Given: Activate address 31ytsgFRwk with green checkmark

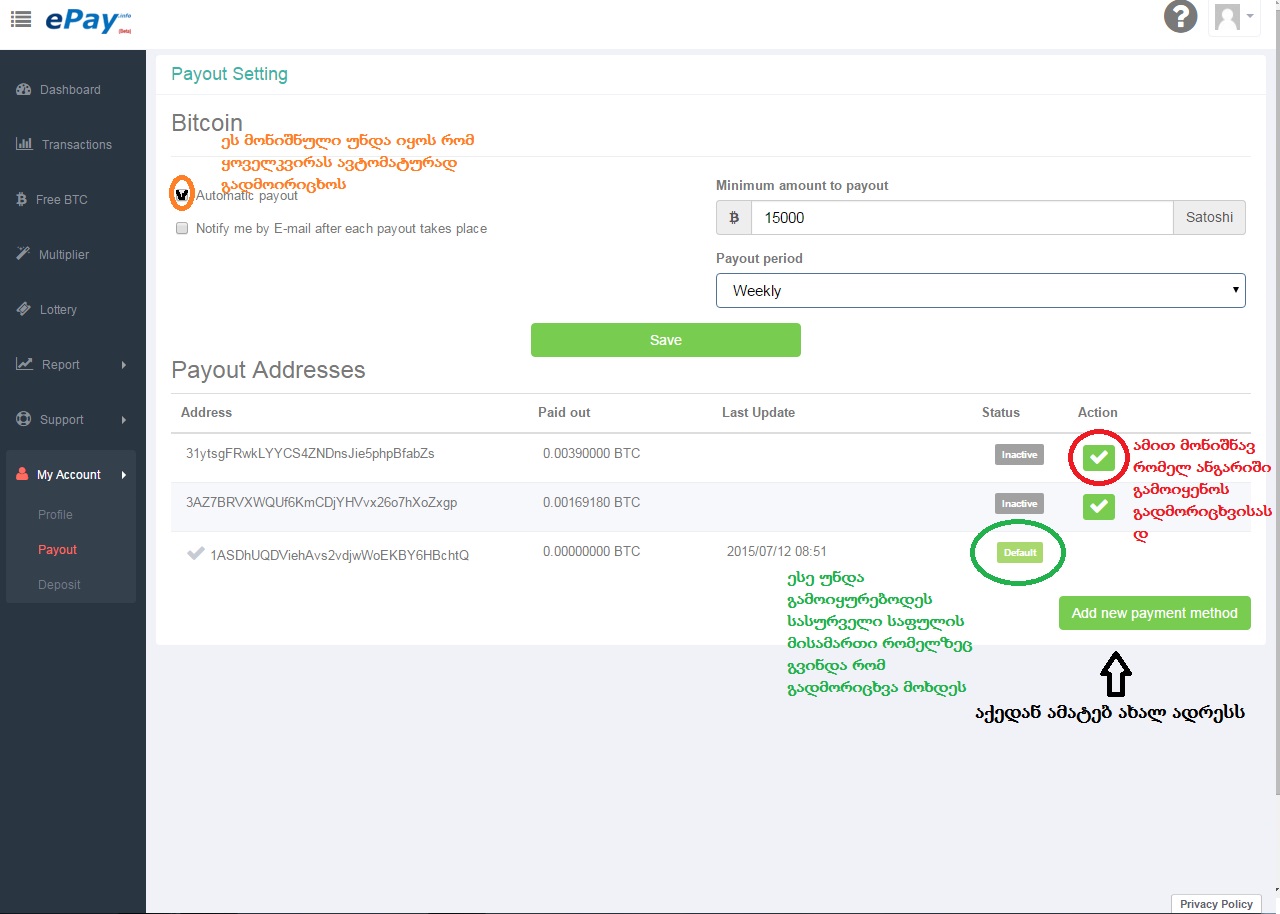Looking at the screenshot, I should pos(1099,458).
